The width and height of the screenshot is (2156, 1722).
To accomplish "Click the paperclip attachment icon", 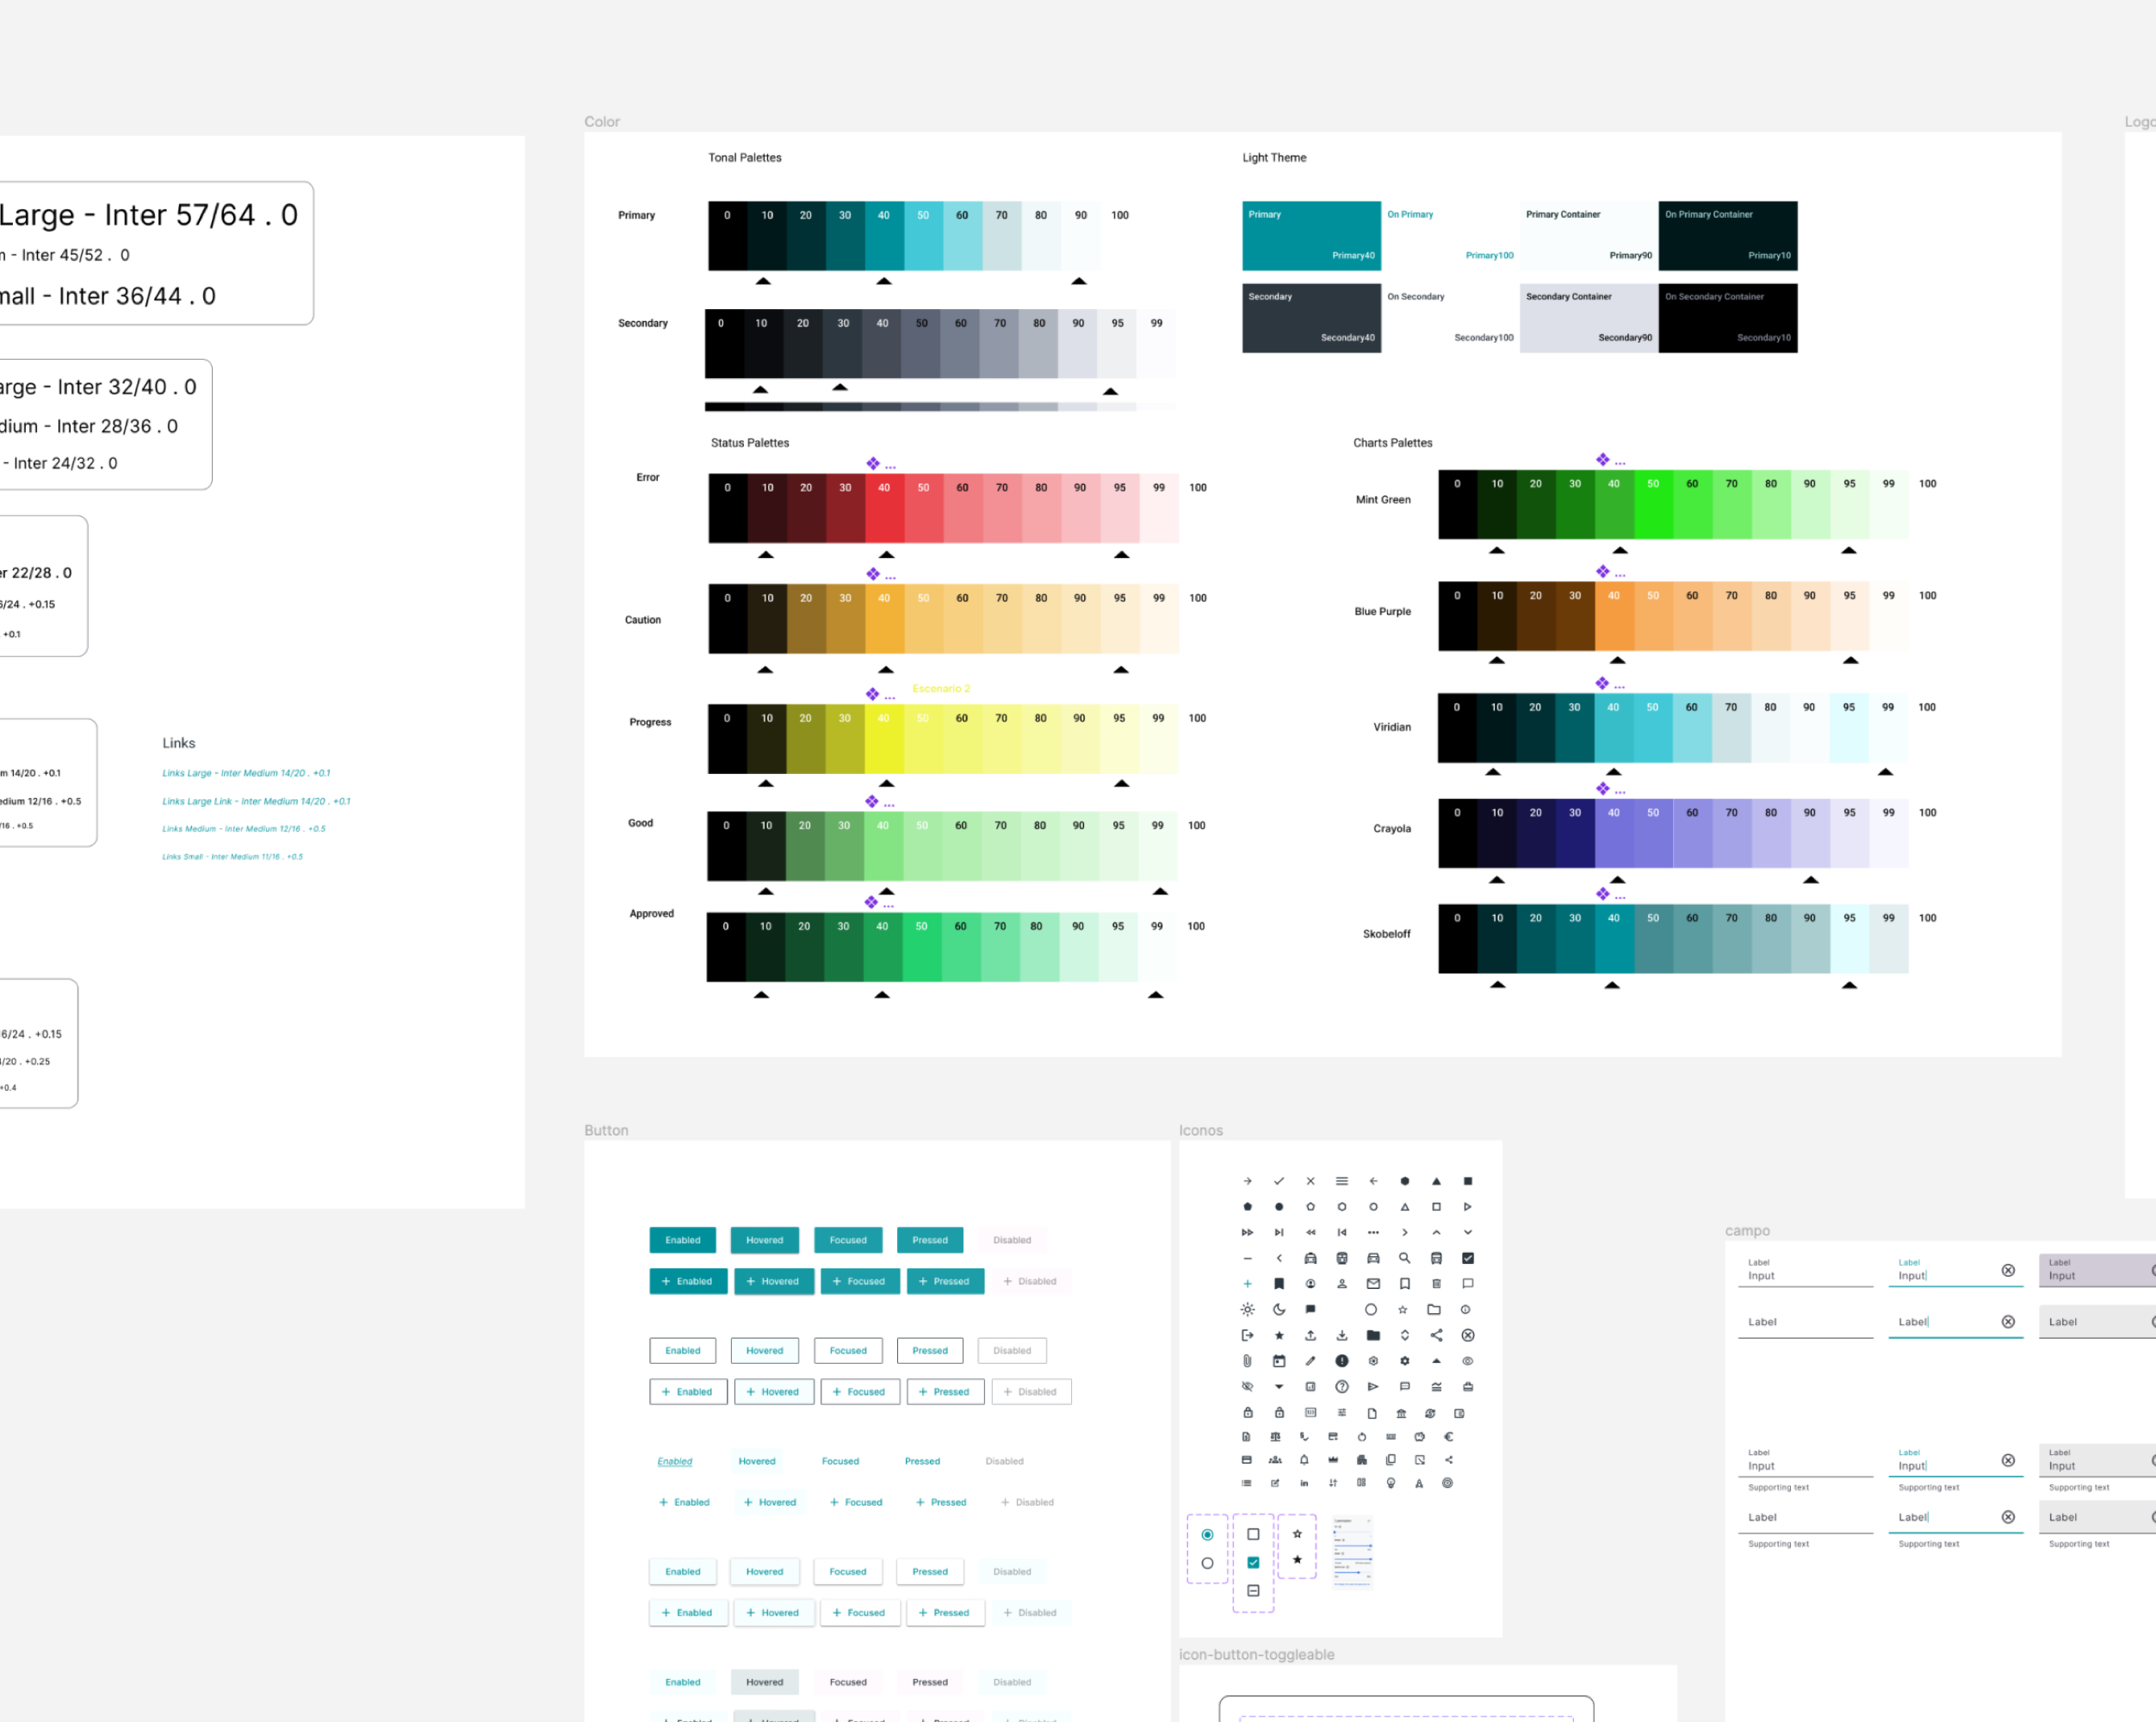I will point(1248,1361).
